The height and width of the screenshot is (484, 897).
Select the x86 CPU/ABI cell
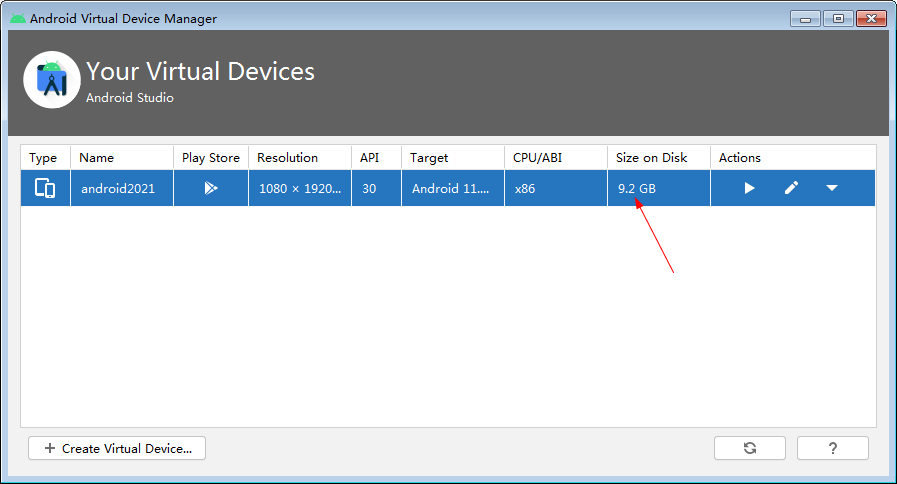click(x=556, y=188)
